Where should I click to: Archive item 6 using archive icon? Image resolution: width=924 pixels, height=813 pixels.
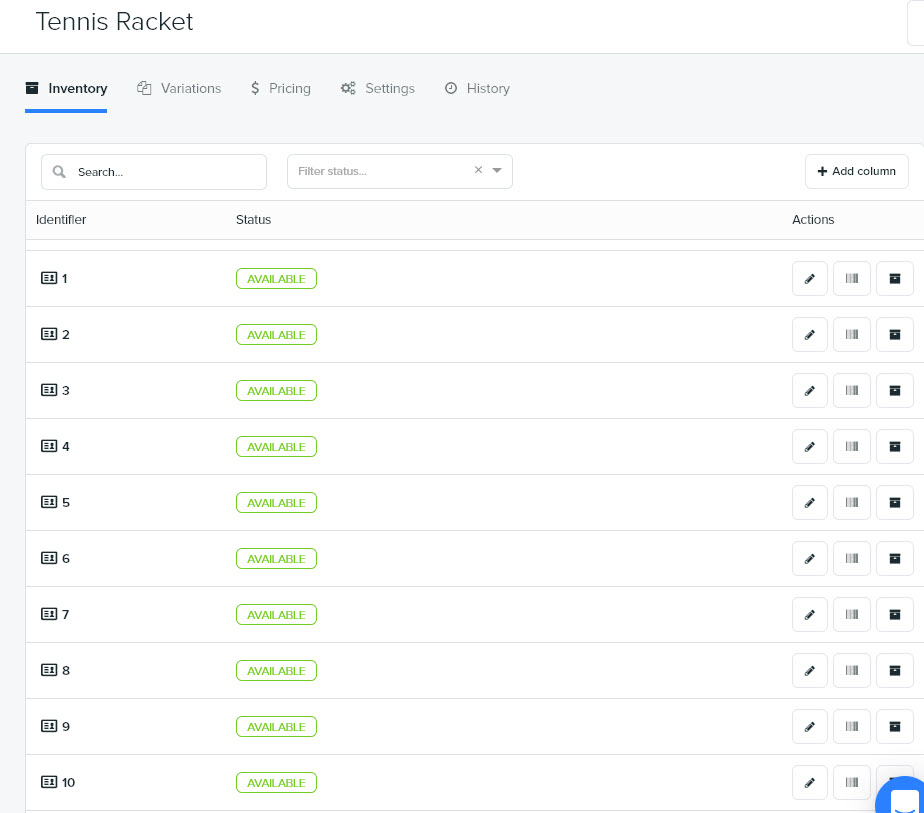pos(895,558)
